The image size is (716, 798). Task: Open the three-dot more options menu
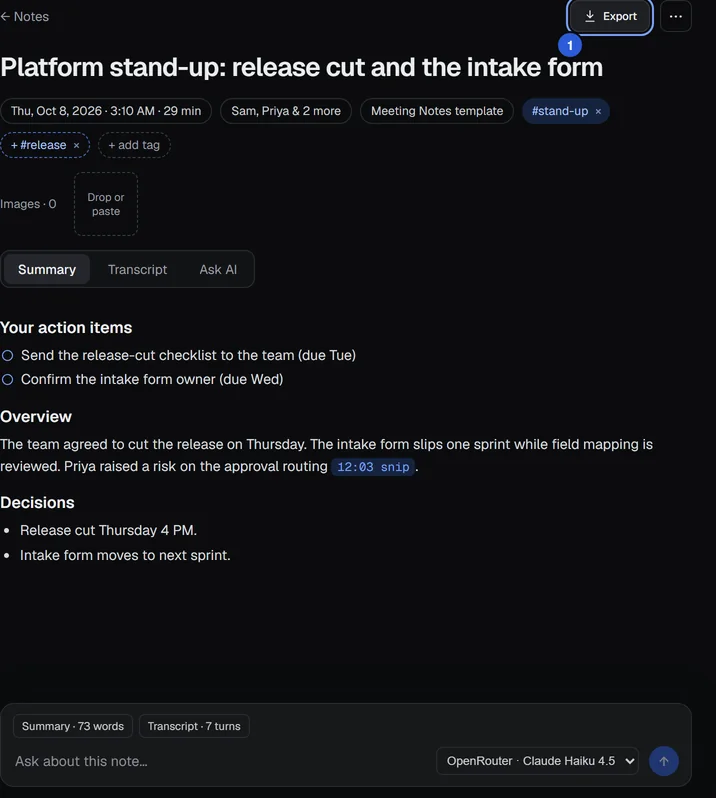coord(675,16)
